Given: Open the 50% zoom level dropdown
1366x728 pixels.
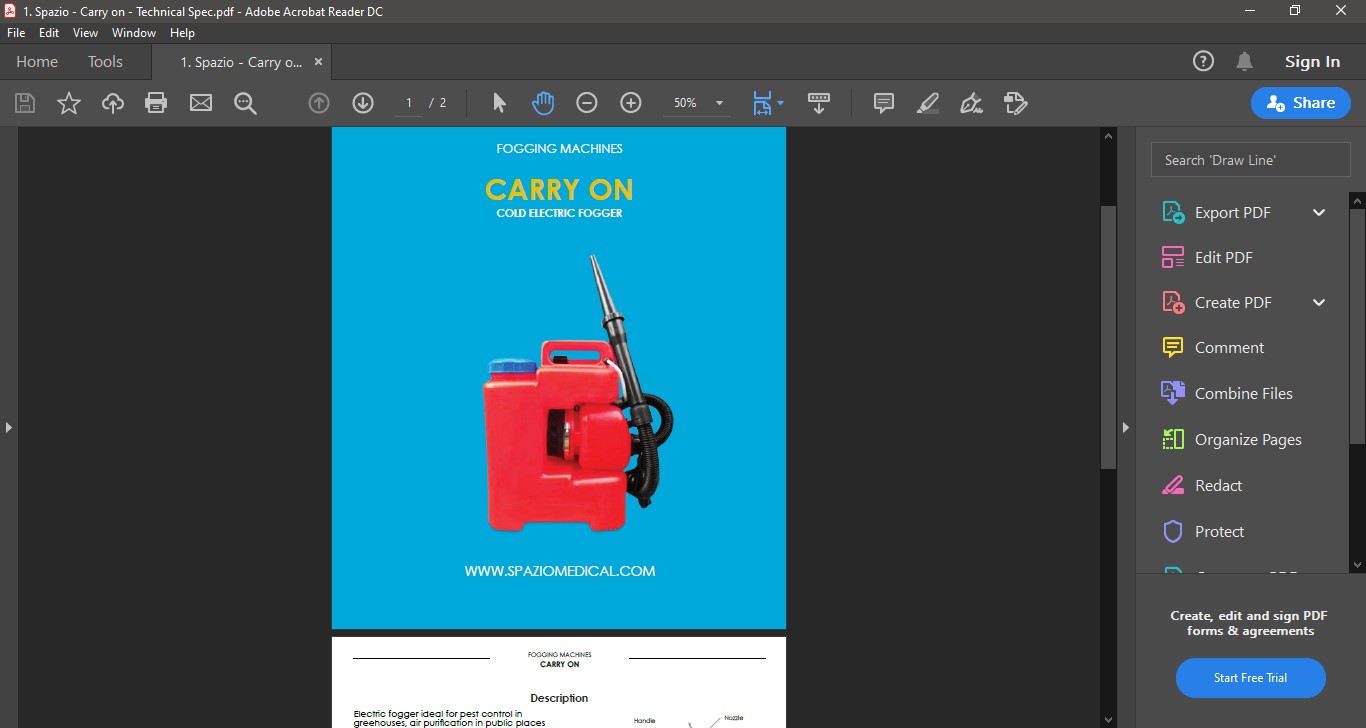Looking at the screenshot, I should tap(719, 103).
